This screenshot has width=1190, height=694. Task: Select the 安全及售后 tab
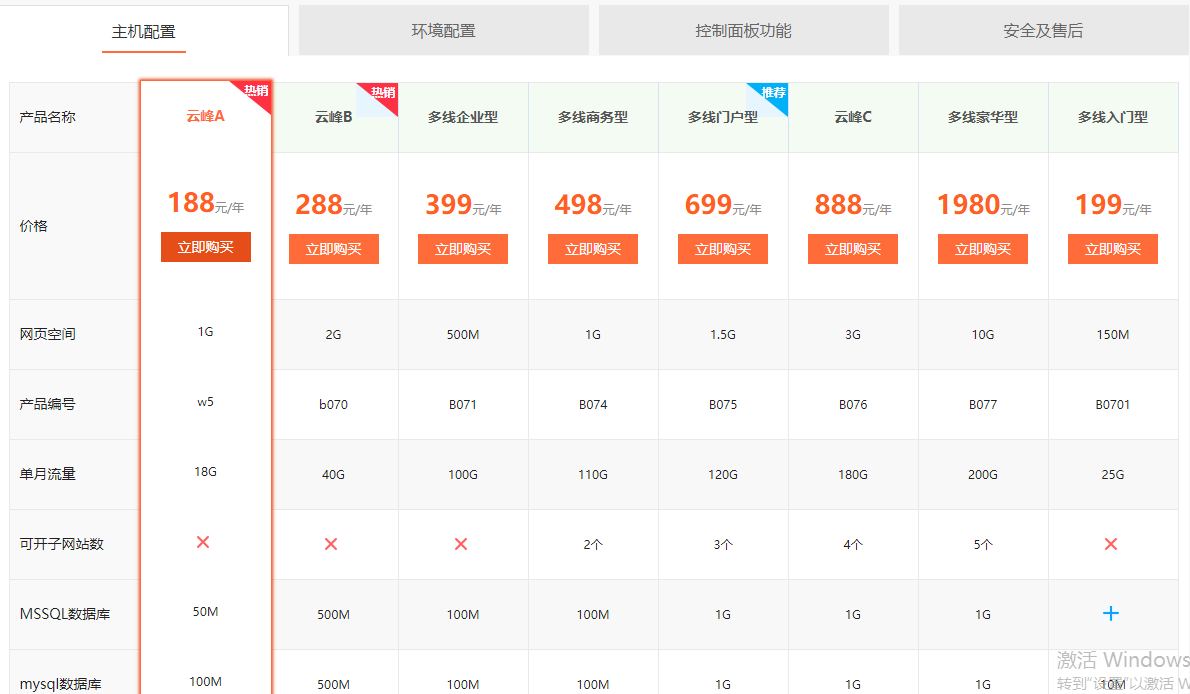pos(1043,31)
